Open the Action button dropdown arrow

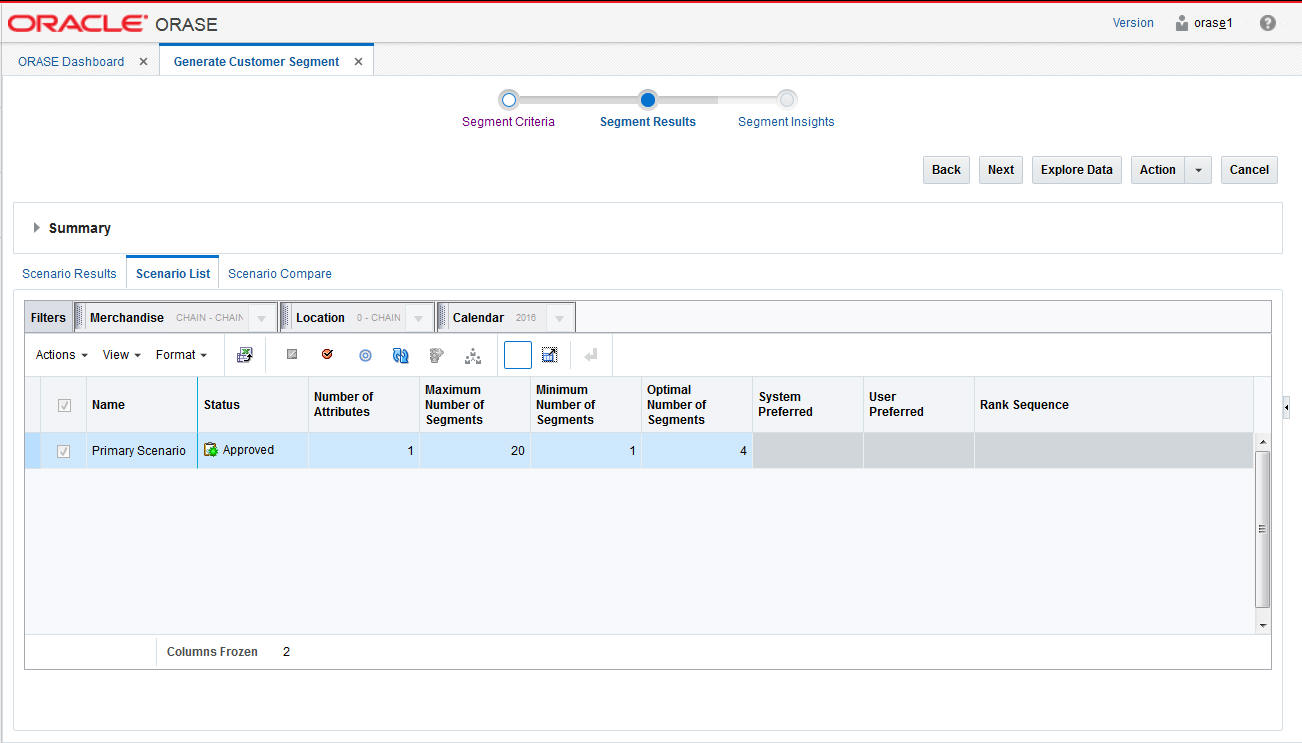[x=1198, y=170]
